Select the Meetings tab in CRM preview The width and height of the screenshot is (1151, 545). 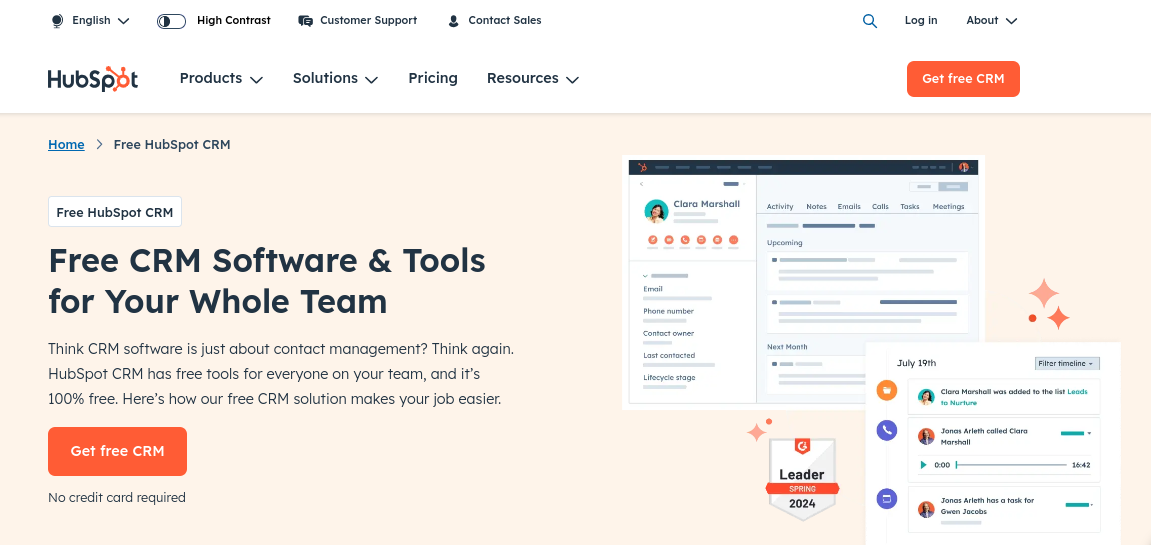pyautogui.click(x=948, y=206)
